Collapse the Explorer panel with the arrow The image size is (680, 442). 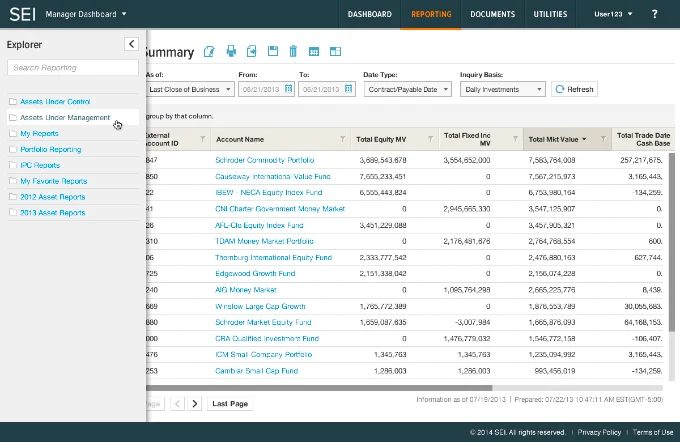(x=131, y=44)
